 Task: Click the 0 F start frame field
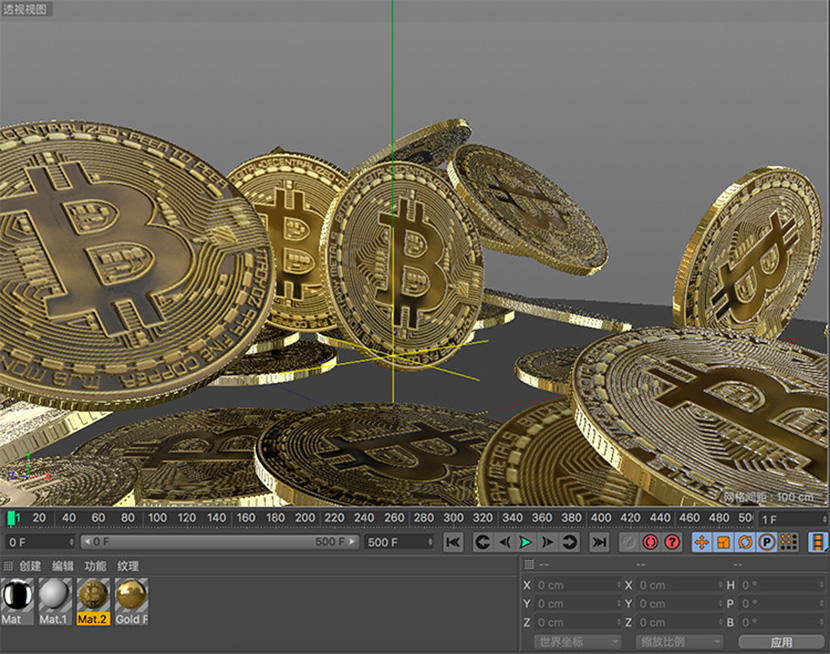(x=40, y=542)
